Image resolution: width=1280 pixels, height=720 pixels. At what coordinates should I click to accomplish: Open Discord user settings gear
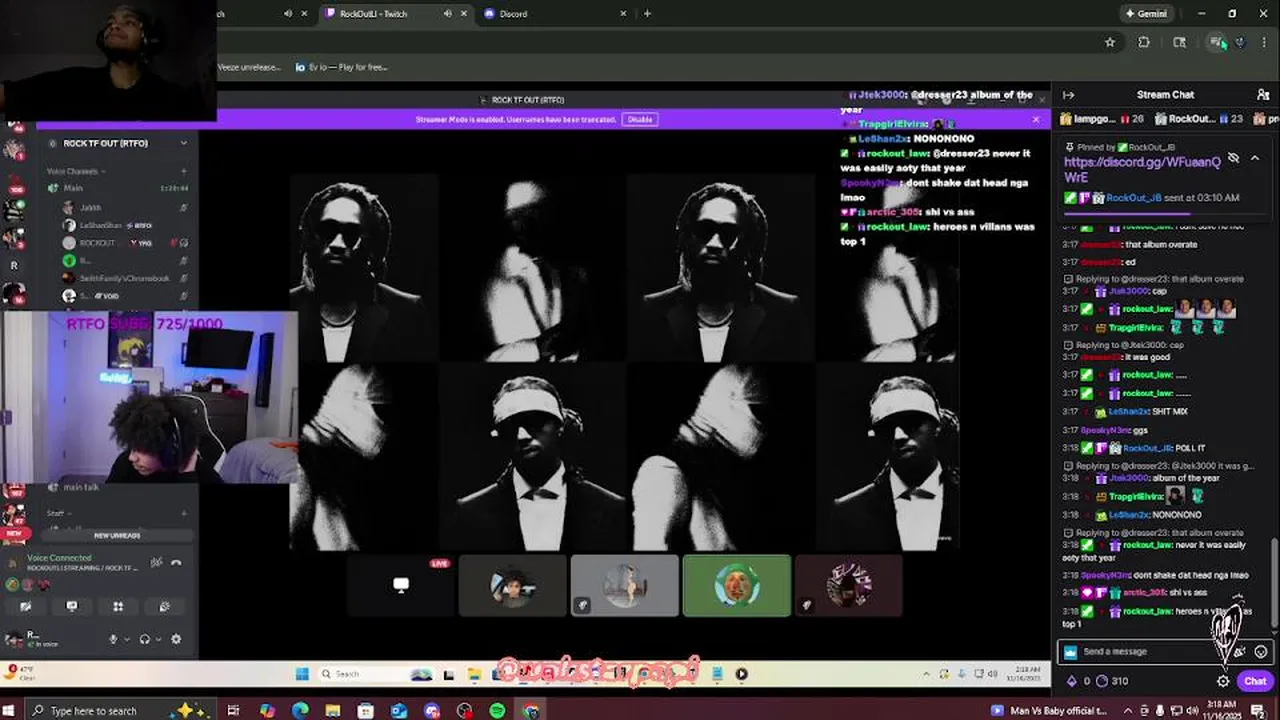[x=176, y=639]
